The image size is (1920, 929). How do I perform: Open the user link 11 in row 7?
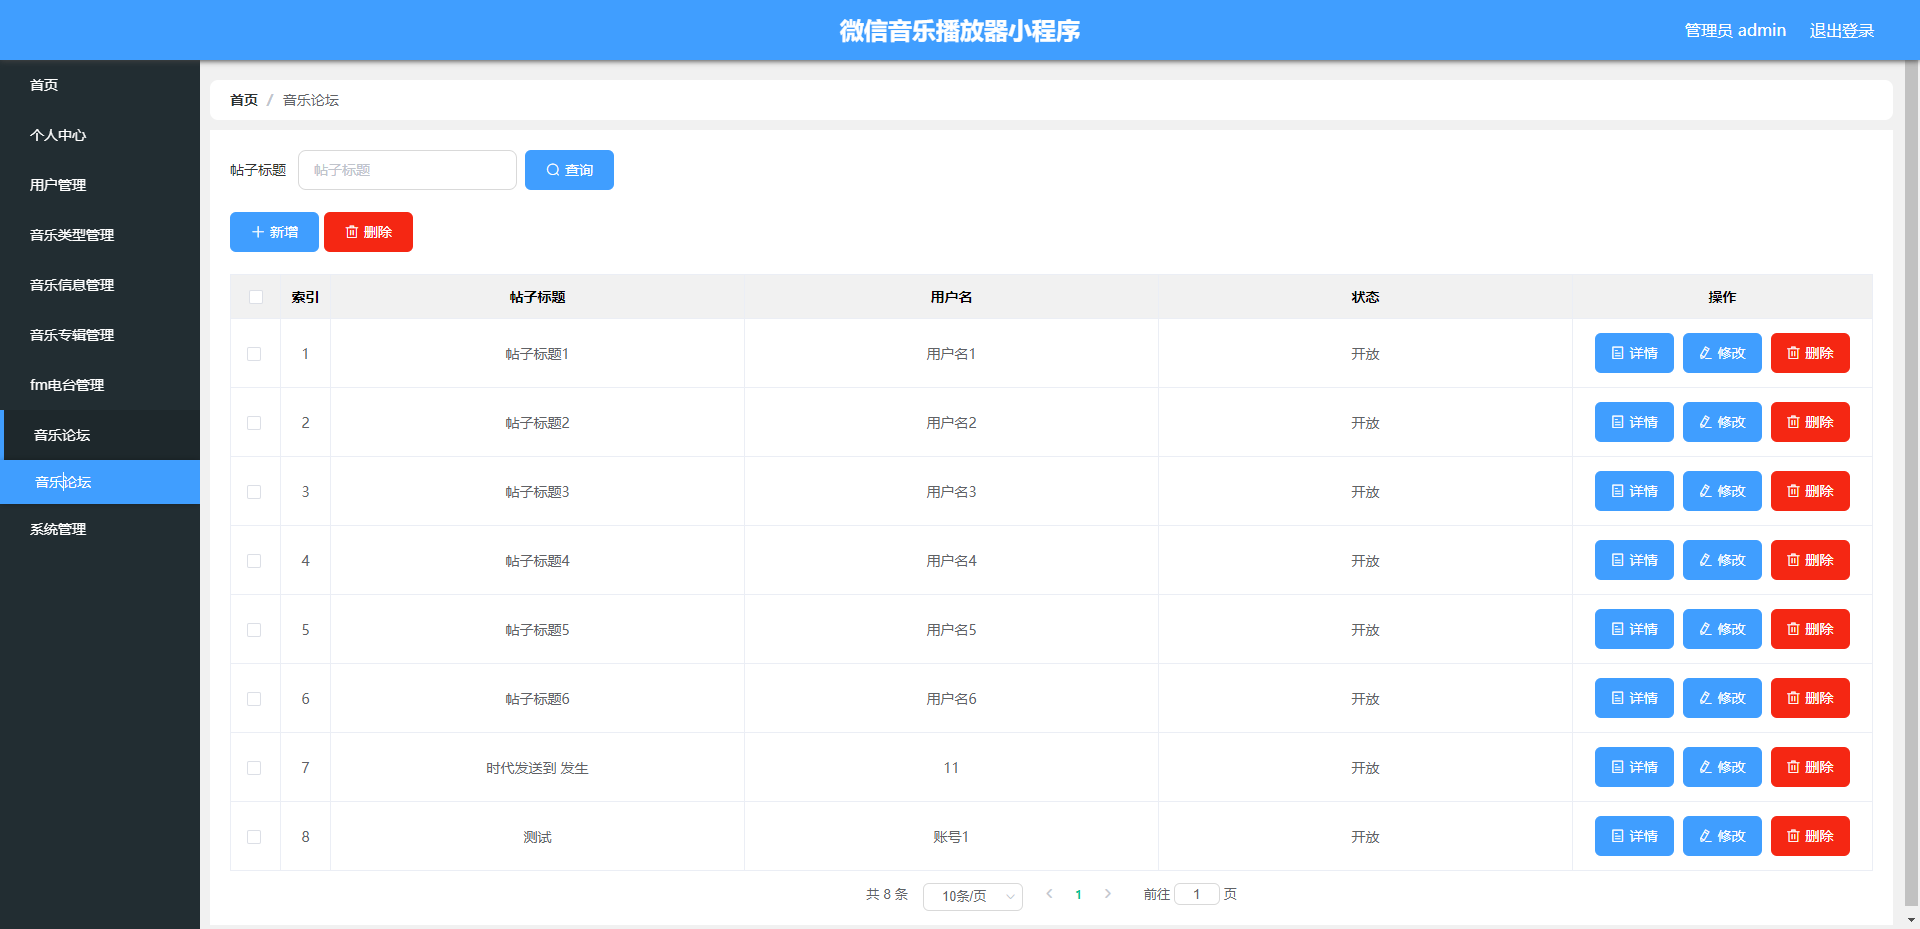tap(951, 767)
